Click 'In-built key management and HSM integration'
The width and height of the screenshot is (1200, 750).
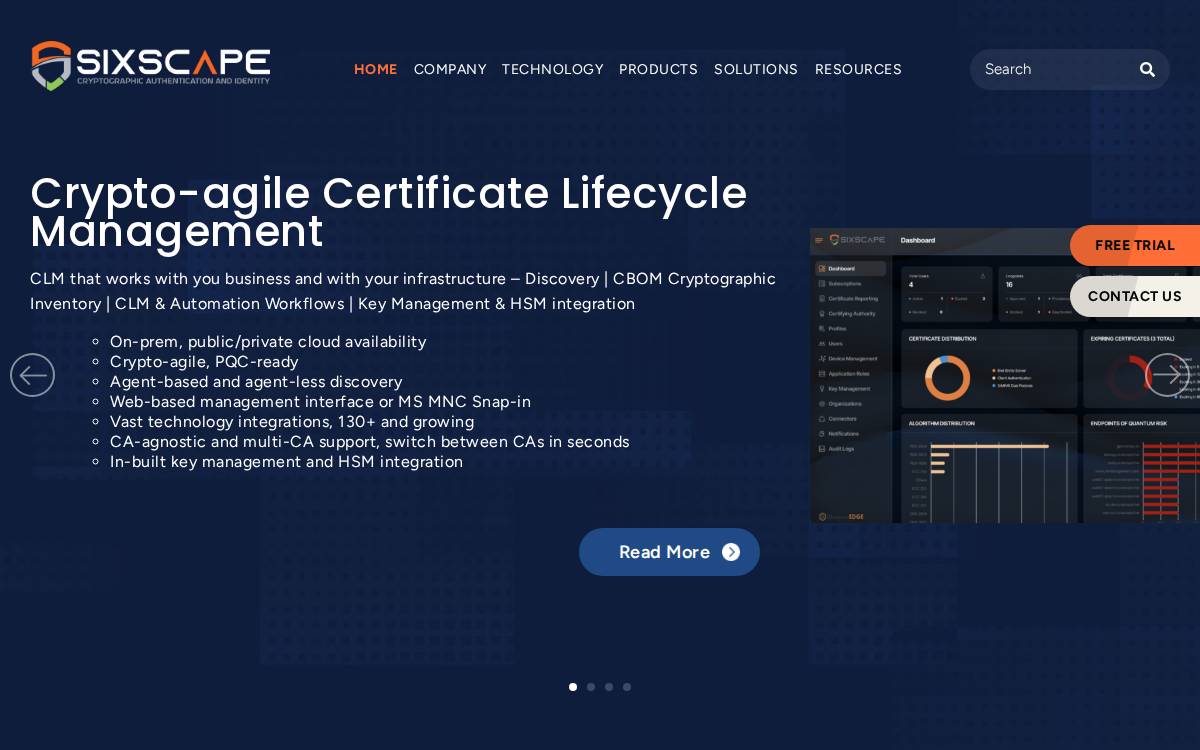(286, 462)
